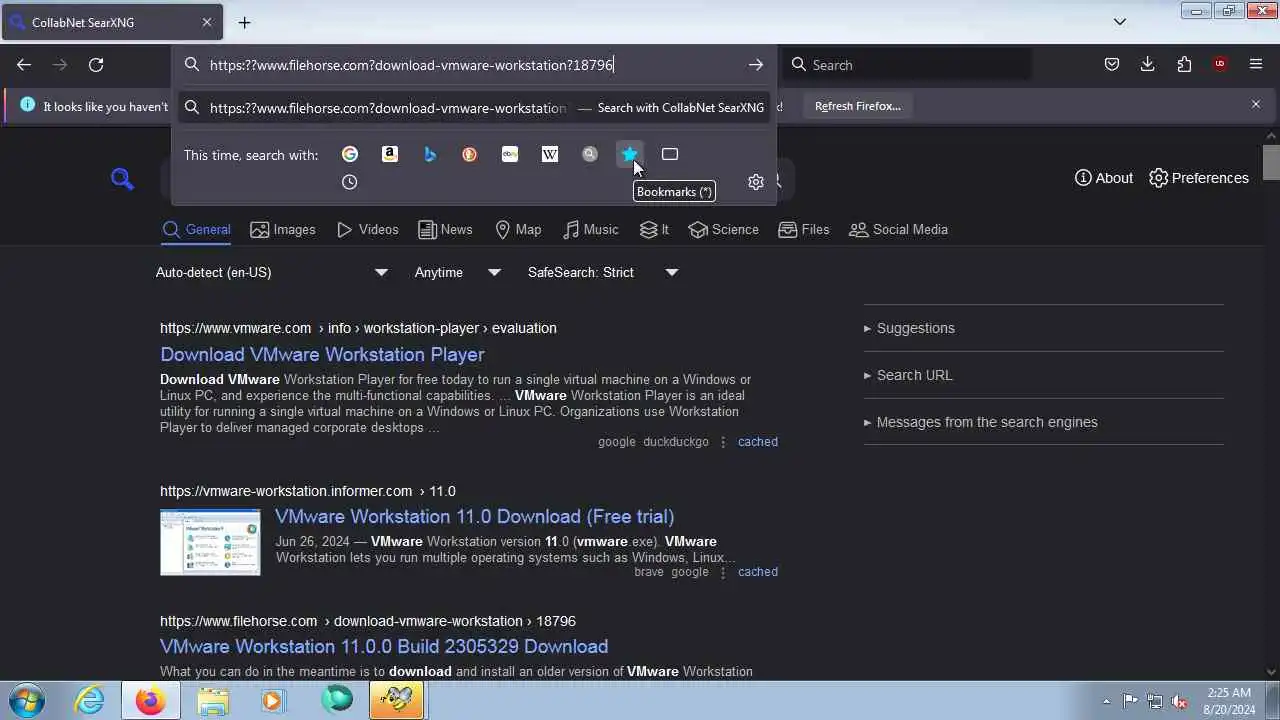Go back one page
This screenshot has height=720, width=1280.
[x=24, y=65]
